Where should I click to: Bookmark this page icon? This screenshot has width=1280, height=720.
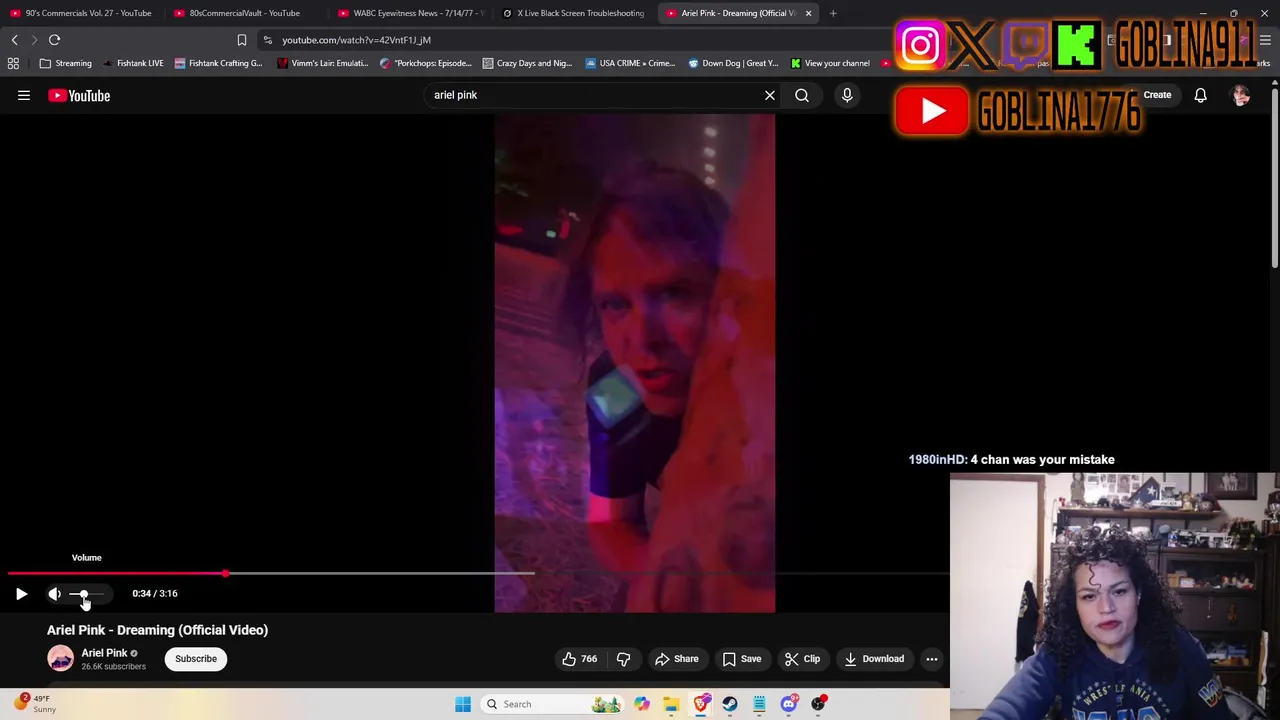click(241, 40)
